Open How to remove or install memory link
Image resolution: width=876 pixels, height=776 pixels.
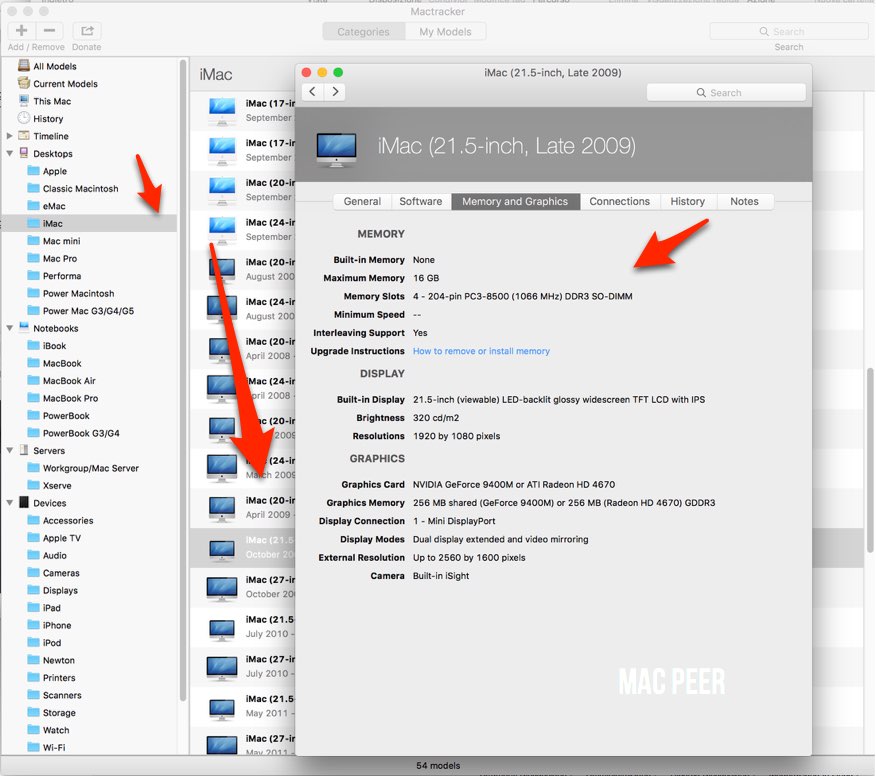point(481,351)
